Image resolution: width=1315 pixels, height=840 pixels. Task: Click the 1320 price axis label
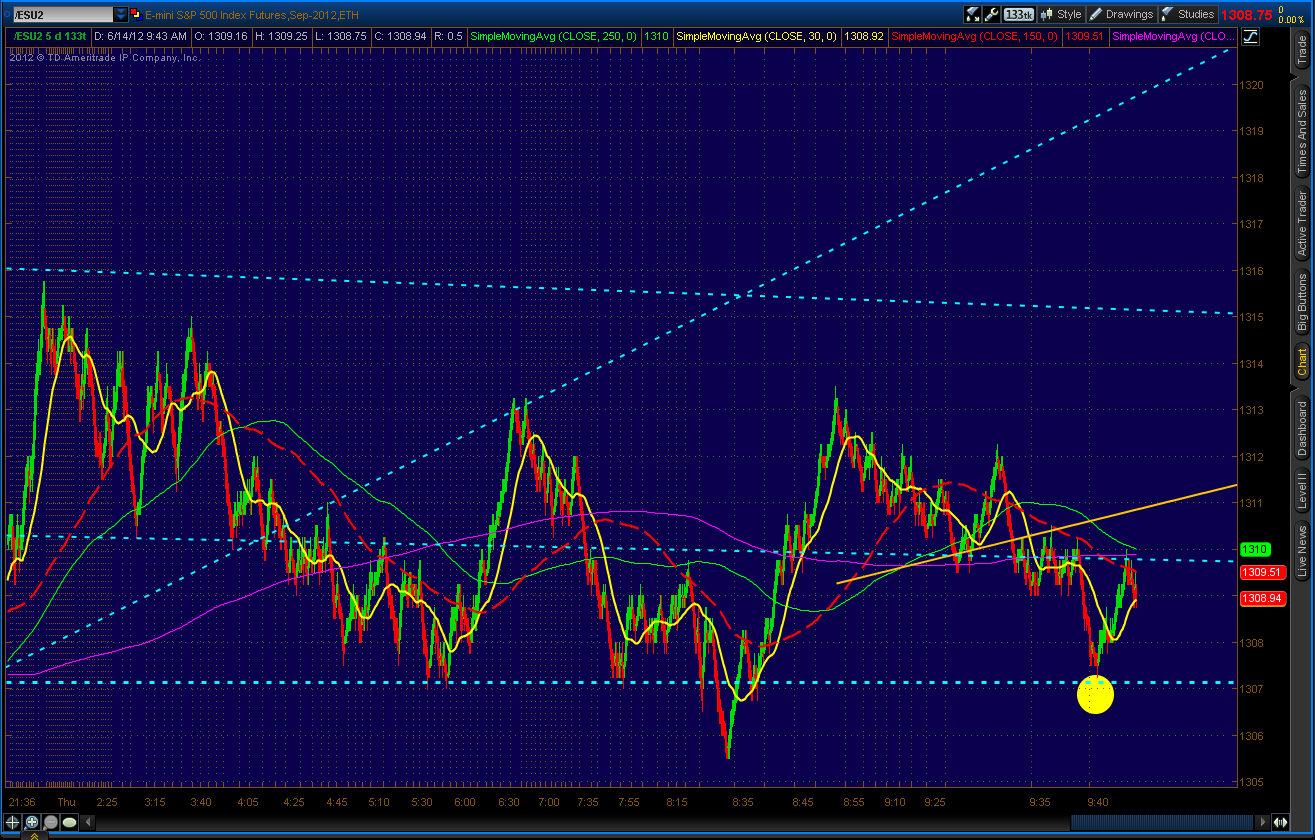1252,84
